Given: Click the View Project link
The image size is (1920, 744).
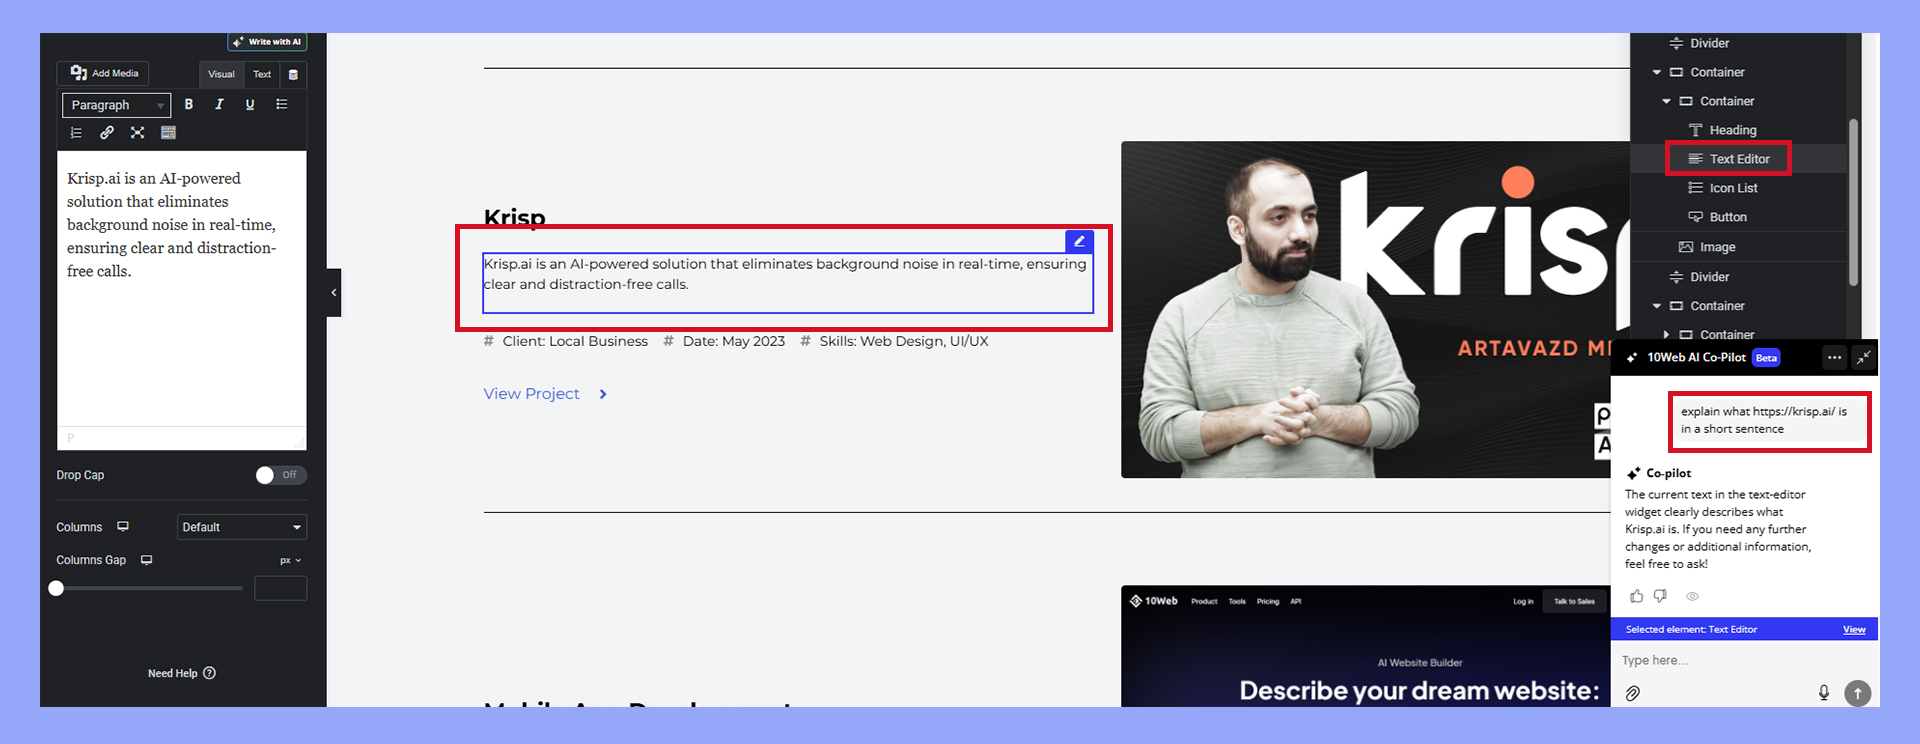Looking at the screenshot, I should coord(532,394).
